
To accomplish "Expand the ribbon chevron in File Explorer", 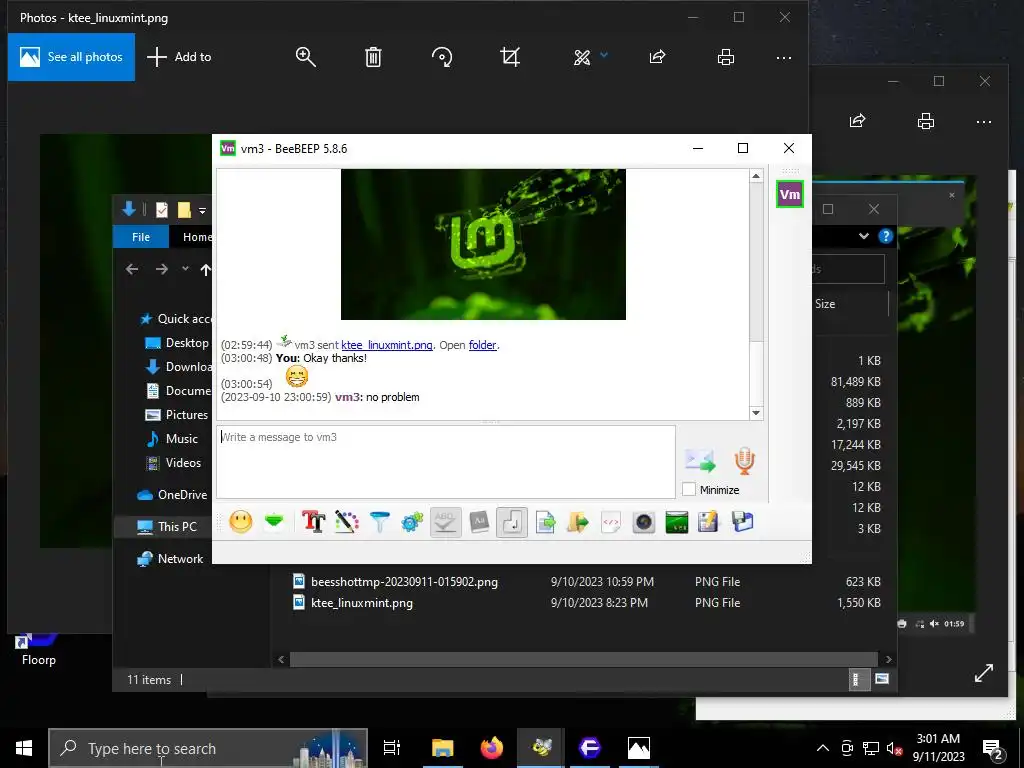I will (864, 236).
